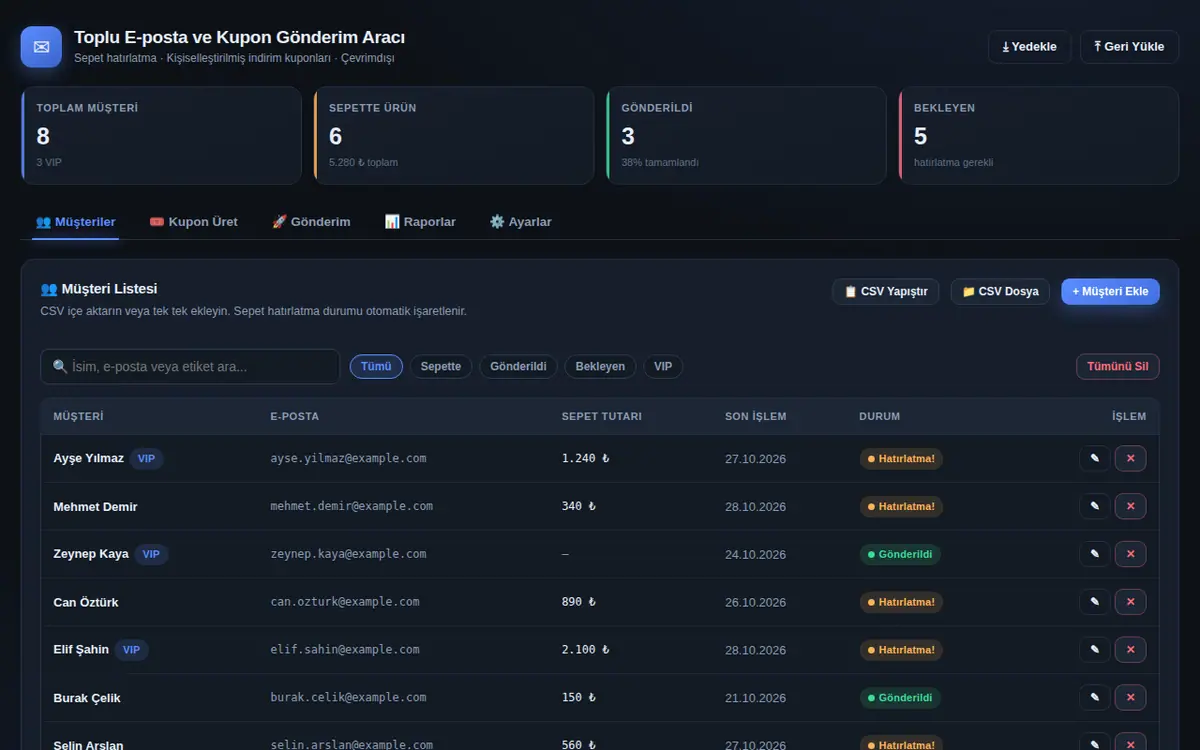Remove Elif Şahin using the X icon

pyautogui.click(x=1130, y=650)
